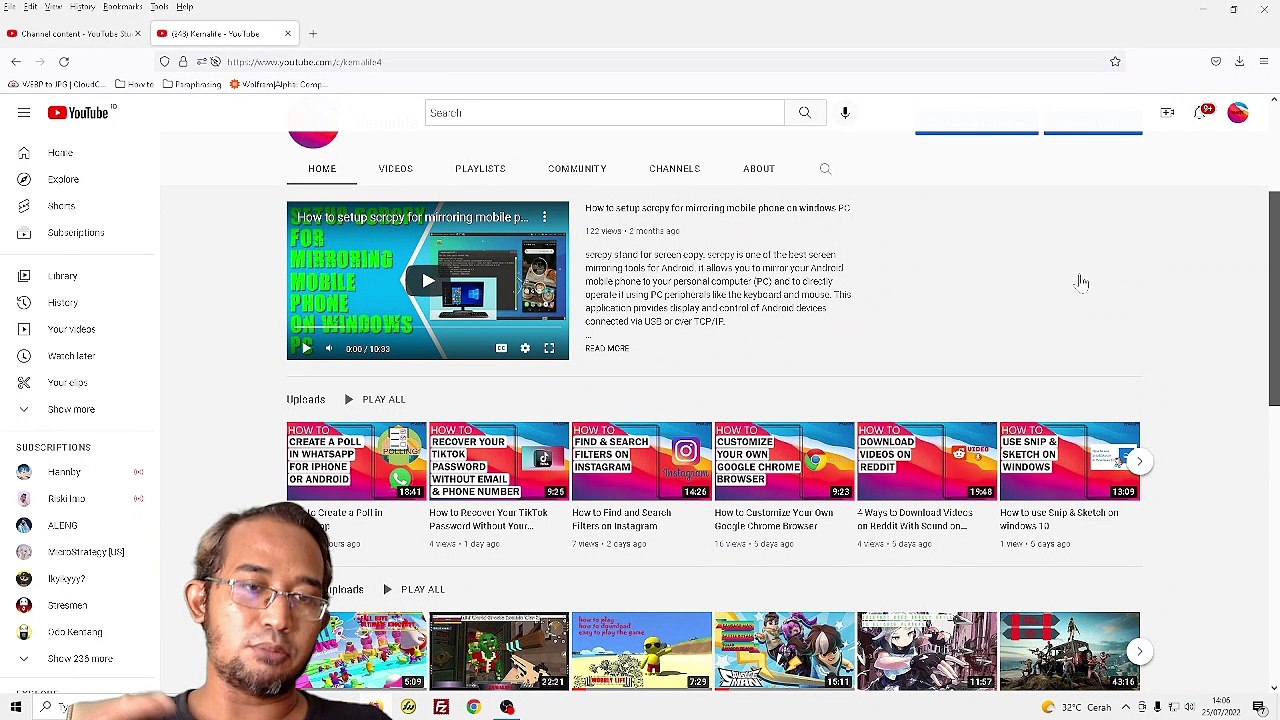
Task: Expand the description with READ MORE
Action: (607, 348)
